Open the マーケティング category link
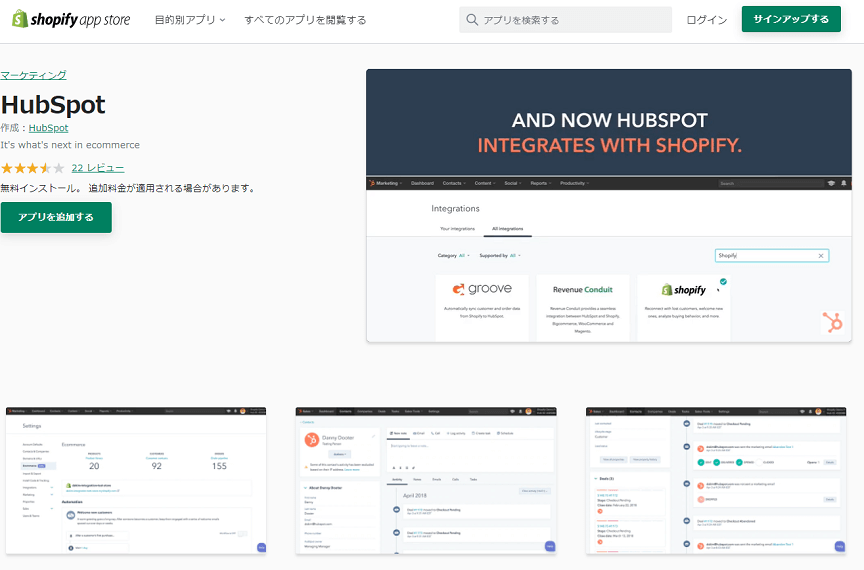 (x=33, y=75)
